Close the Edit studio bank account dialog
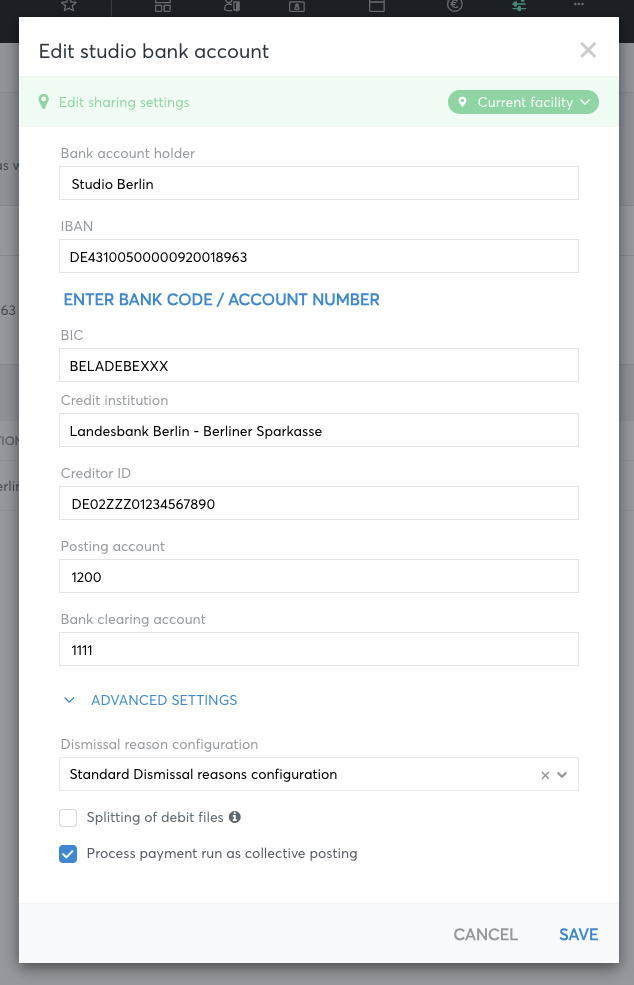Image resolution: width=634 pixels, height=985 pixels. point(588,50)
